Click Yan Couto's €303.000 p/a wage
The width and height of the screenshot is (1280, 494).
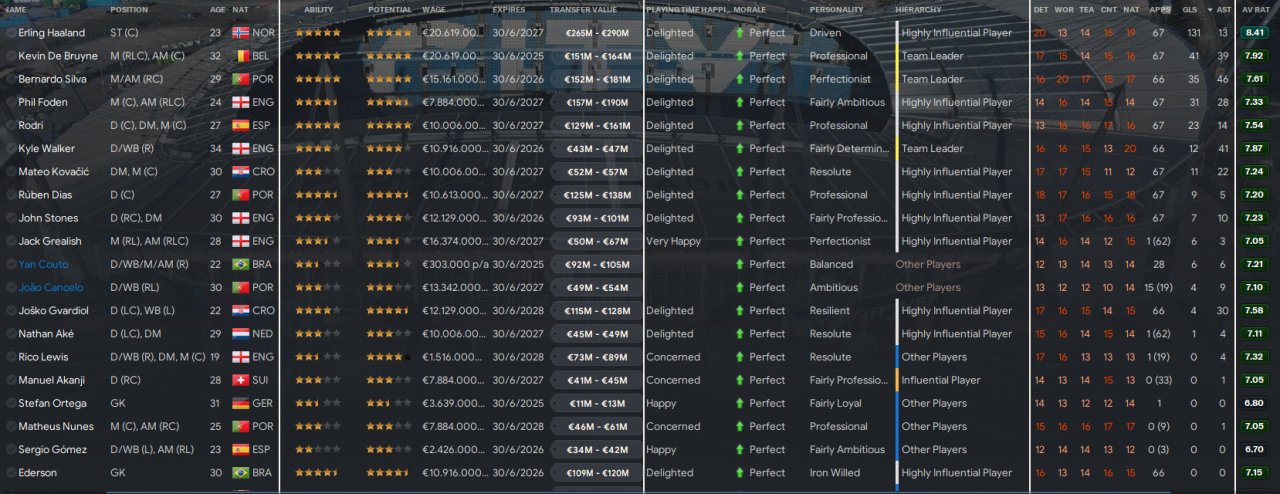point(454,264)
